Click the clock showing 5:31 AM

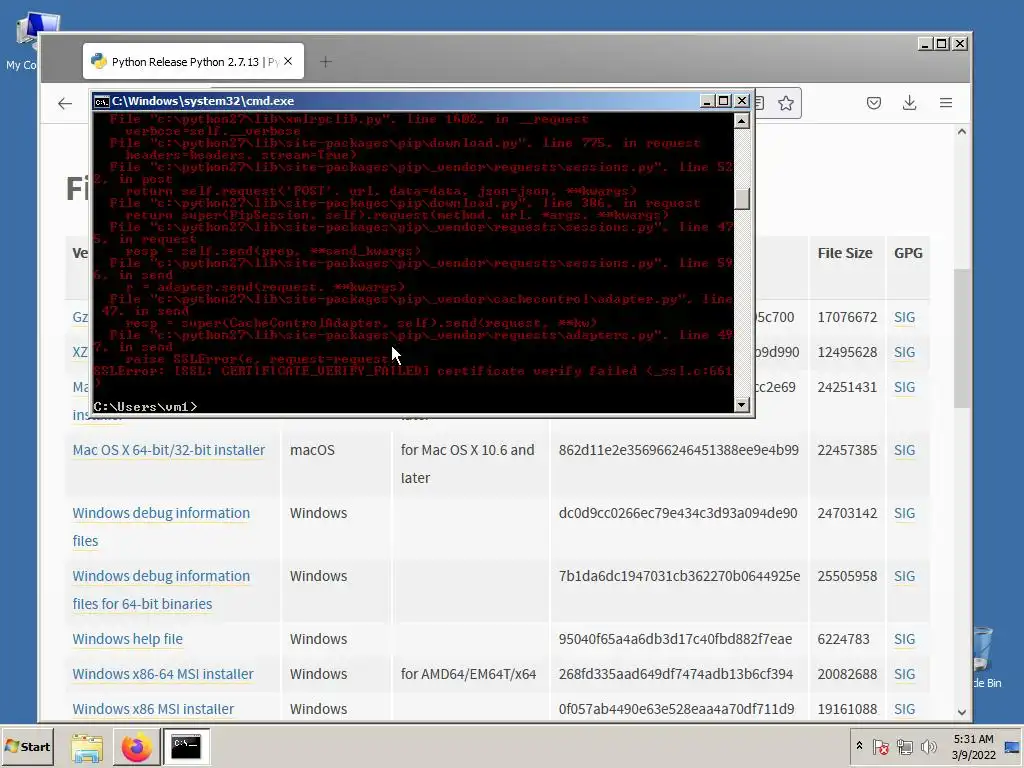point(973,746)
